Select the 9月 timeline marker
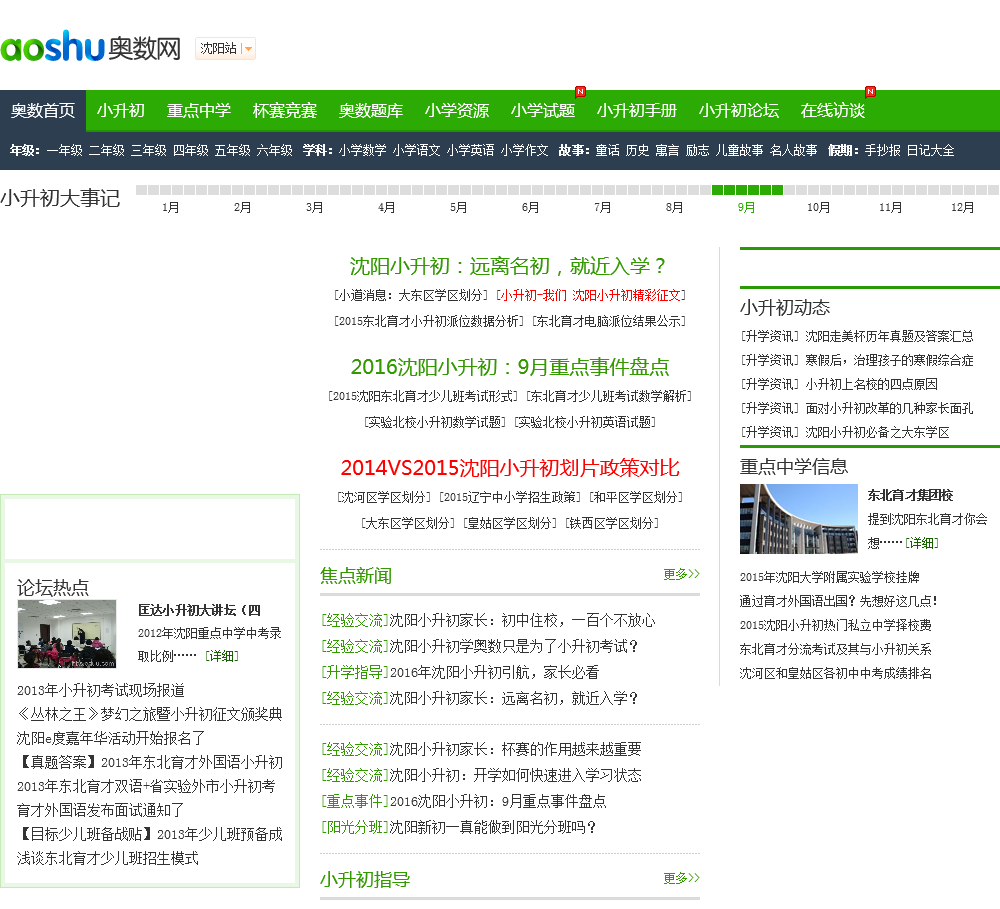Image resolution: width=1000 pixels, height=909 pixels. pyautogui.click(x=746, y=208)
